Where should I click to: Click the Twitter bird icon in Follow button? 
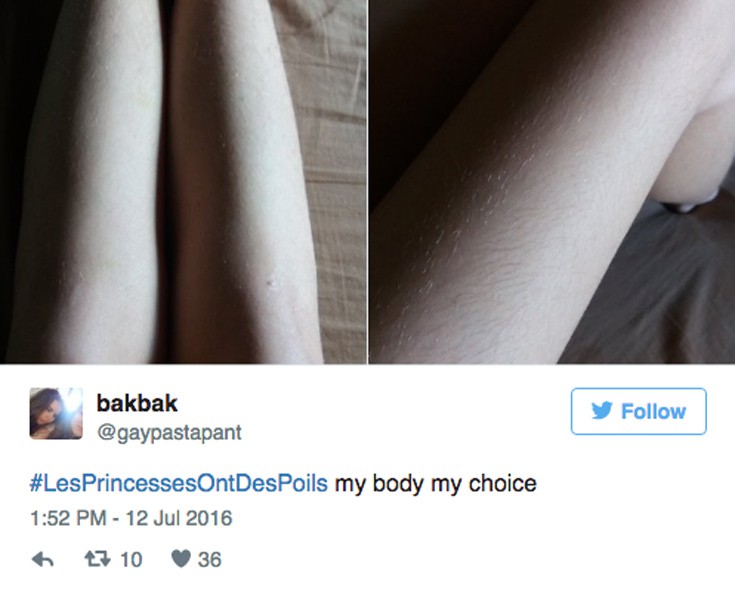coord(602,411)
